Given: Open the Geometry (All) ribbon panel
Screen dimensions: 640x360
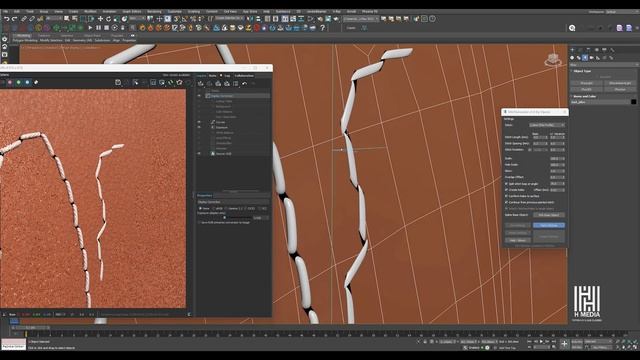Looking at the screenshot, I should point(82,40).
